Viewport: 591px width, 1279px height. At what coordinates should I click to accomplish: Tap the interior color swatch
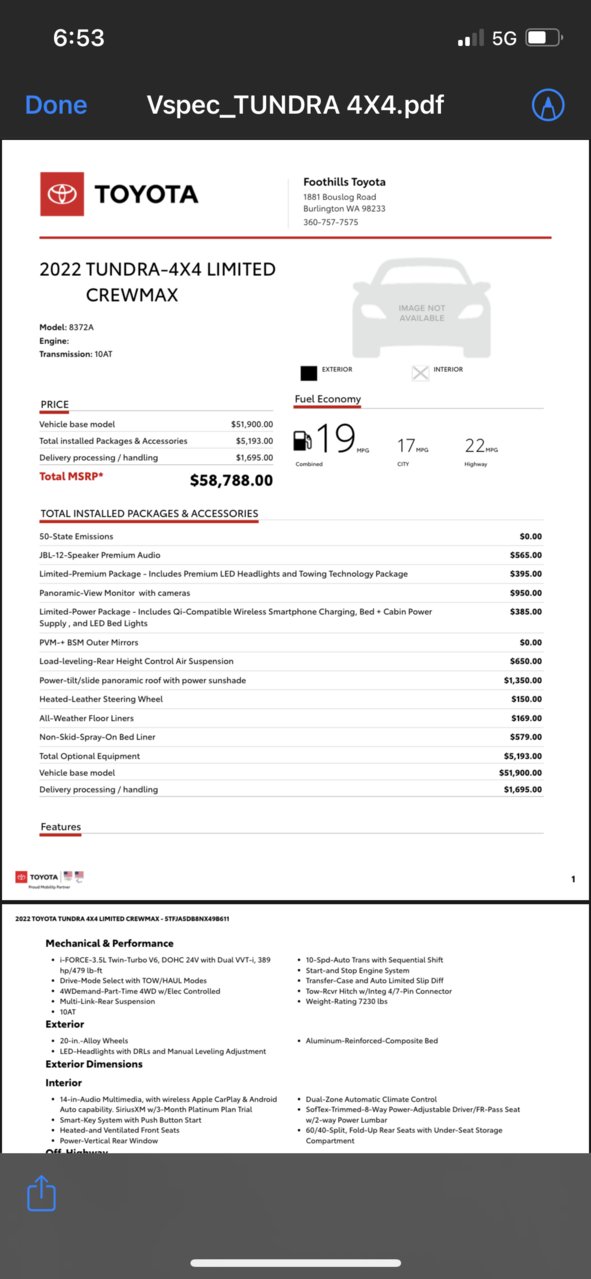click(x=420, y=373)
